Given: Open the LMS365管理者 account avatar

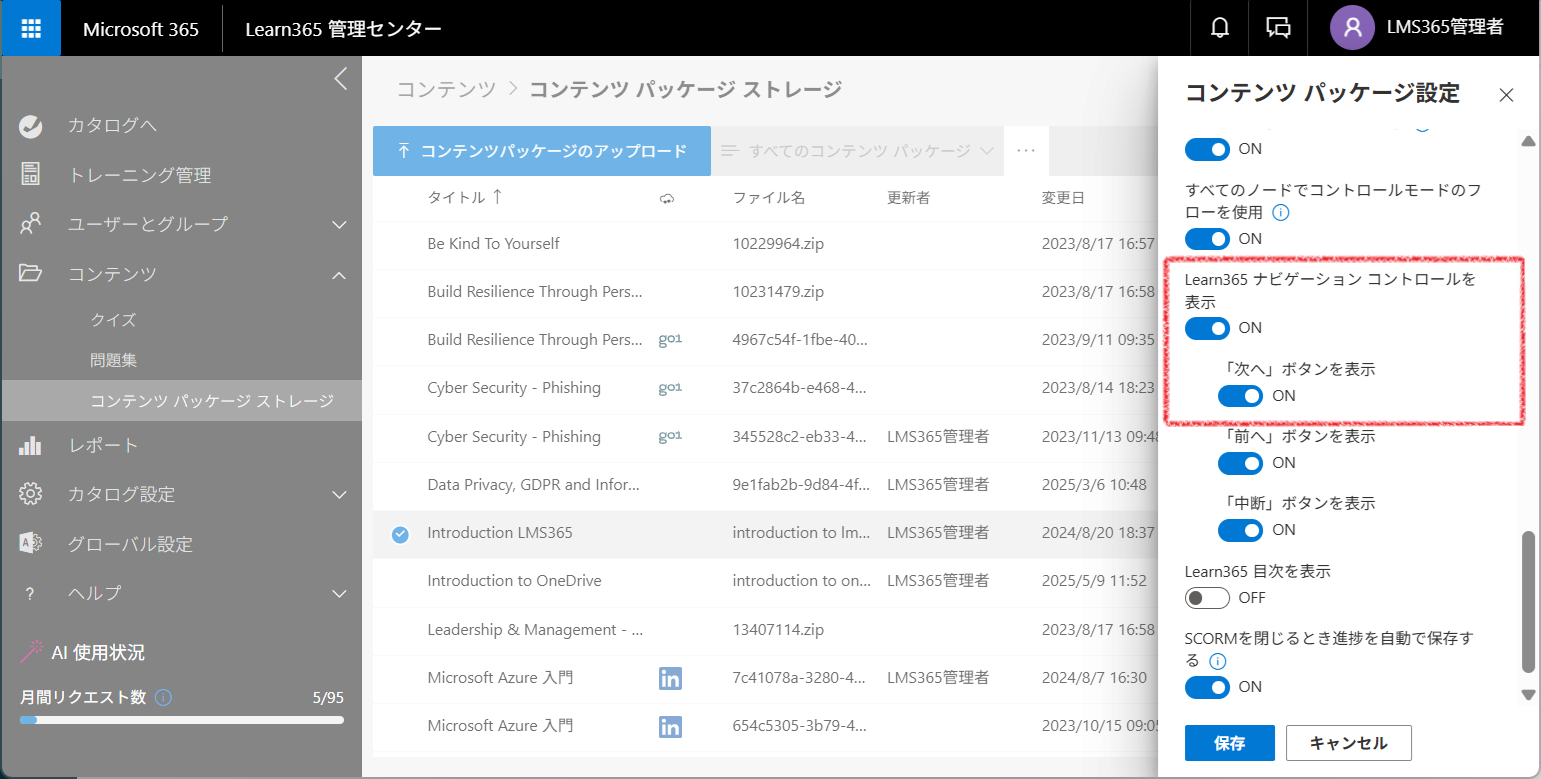Looking at the screenshot, I should [1352, 28].
